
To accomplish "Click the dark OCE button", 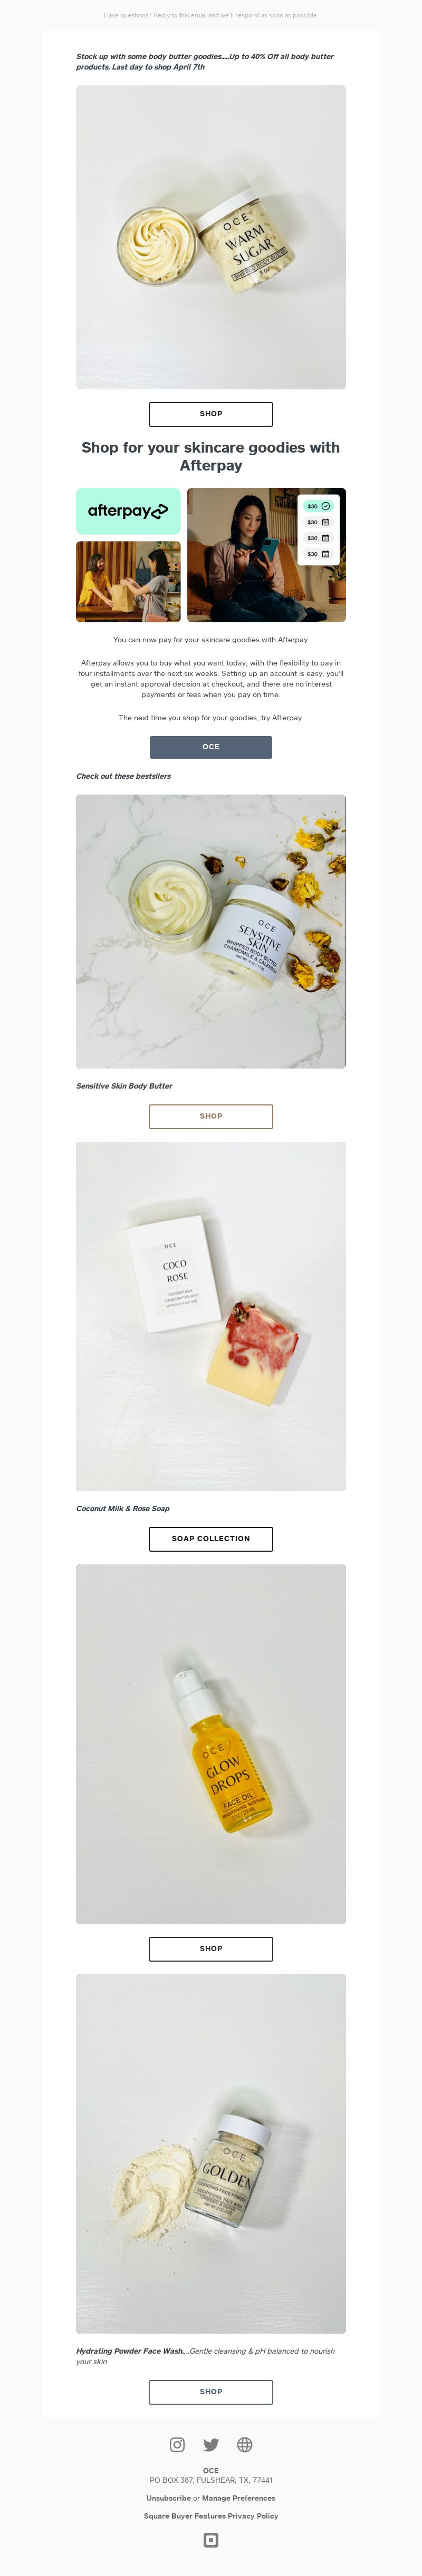I will click(x=211, y=747).
